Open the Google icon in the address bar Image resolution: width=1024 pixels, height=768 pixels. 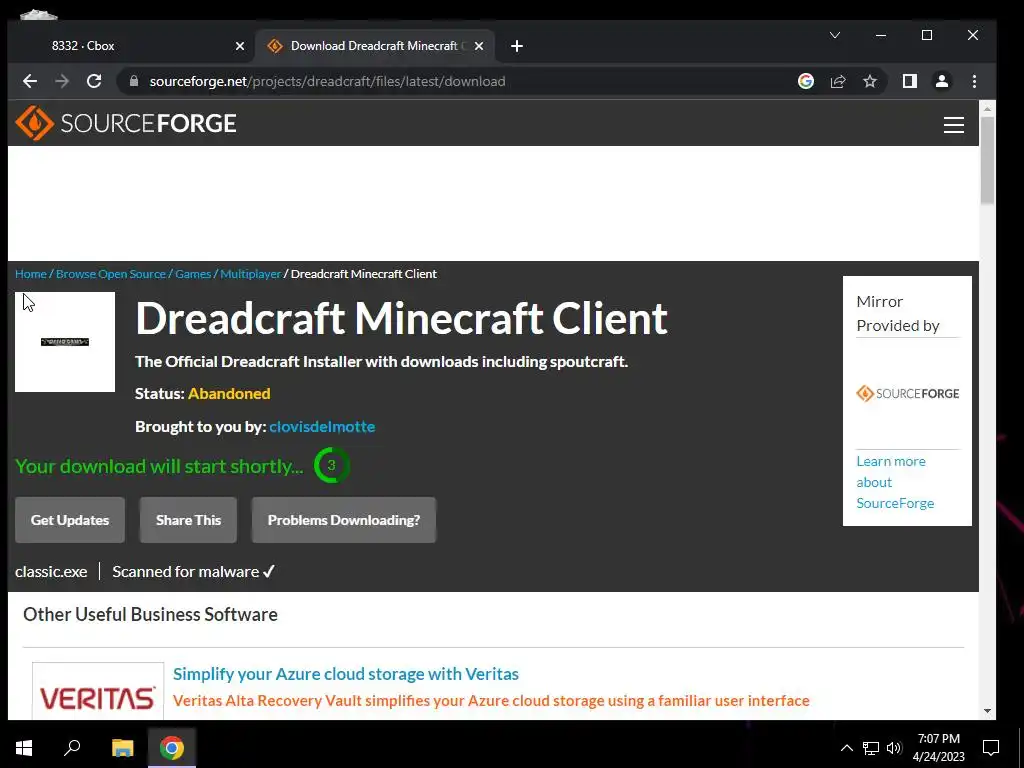tap(806, 81)
